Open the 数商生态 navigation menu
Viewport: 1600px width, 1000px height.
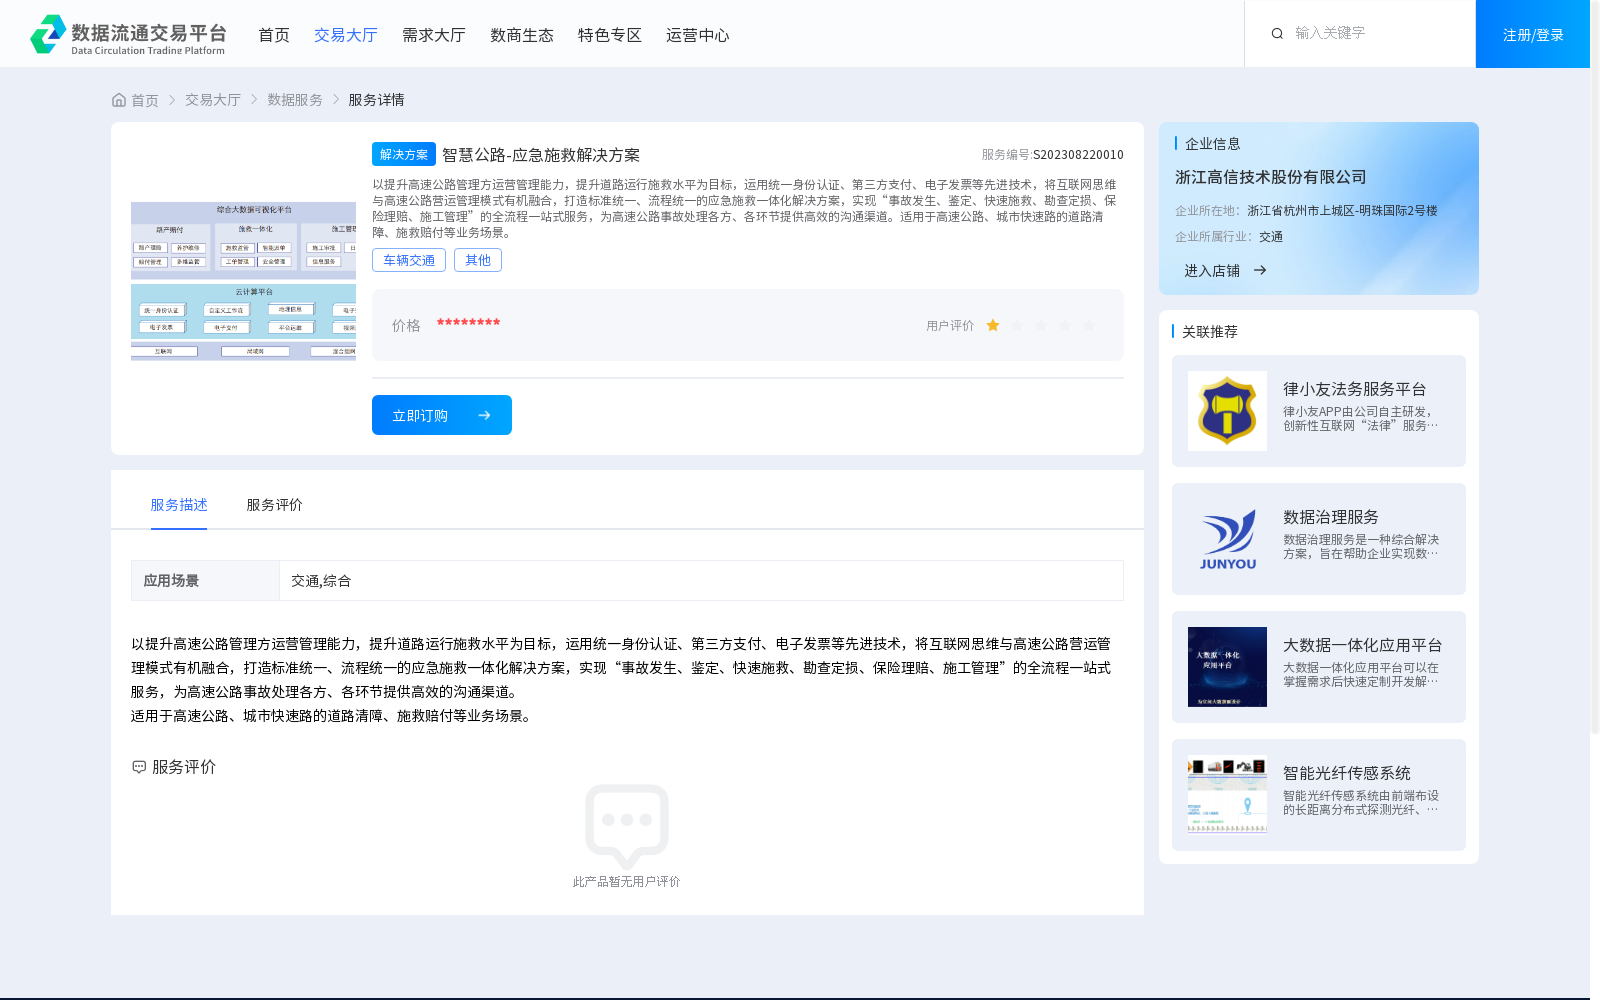[x=522, y=35]
